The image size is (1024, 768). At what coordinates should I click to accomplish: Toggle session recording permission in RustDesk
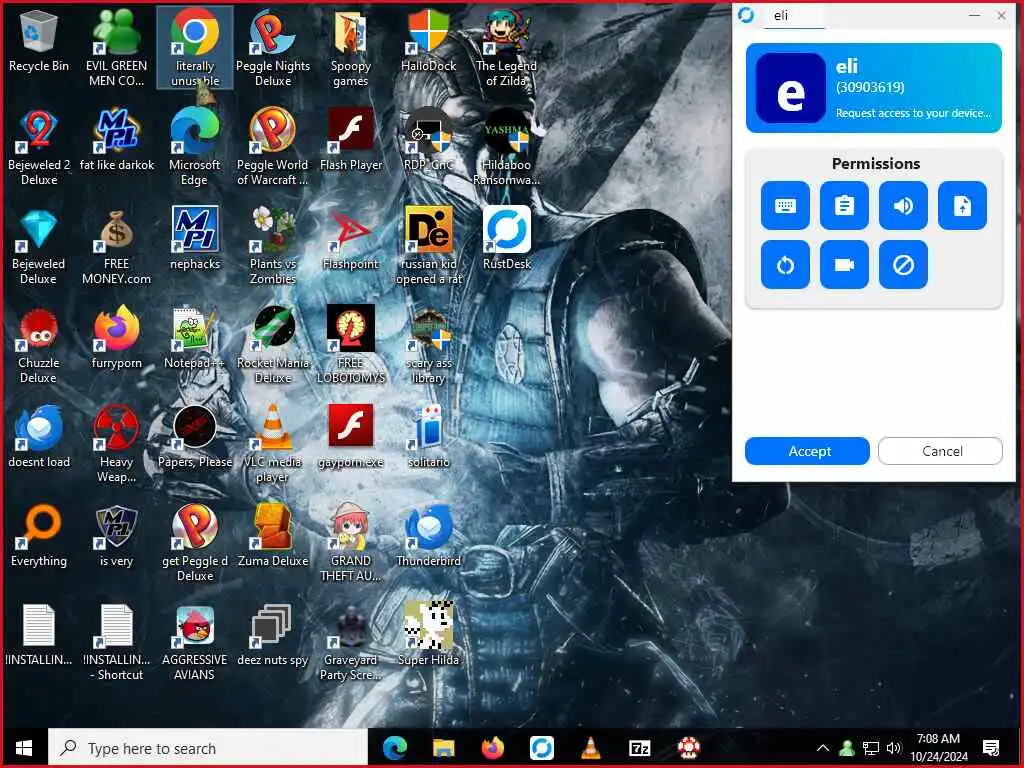[x=844, y=264]
